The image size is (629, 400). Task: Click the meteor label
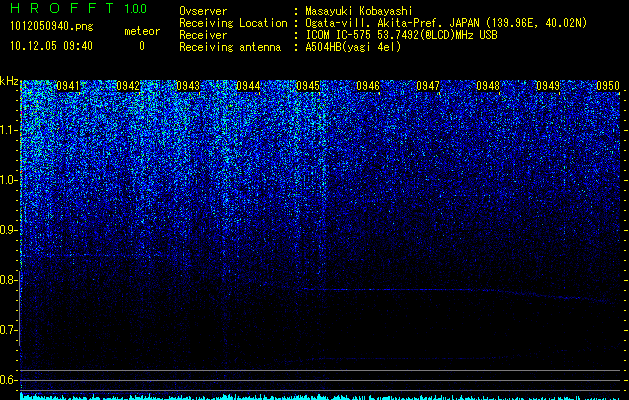(x=142, y=31)
